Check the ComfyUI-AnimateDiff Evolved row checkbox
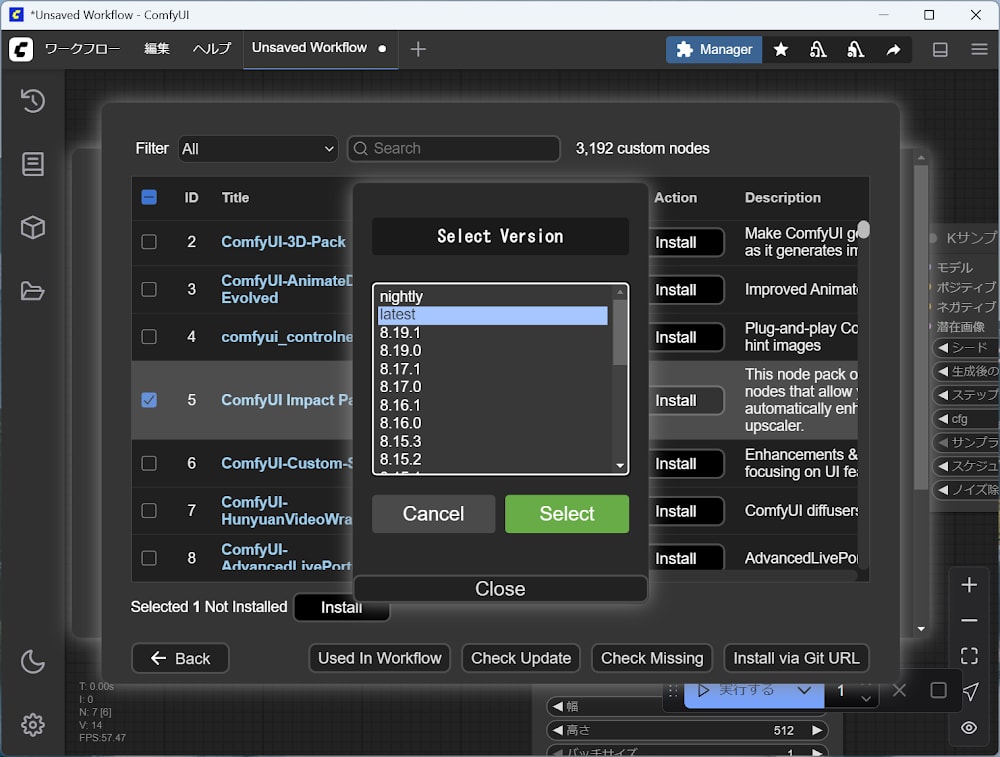 149,289
